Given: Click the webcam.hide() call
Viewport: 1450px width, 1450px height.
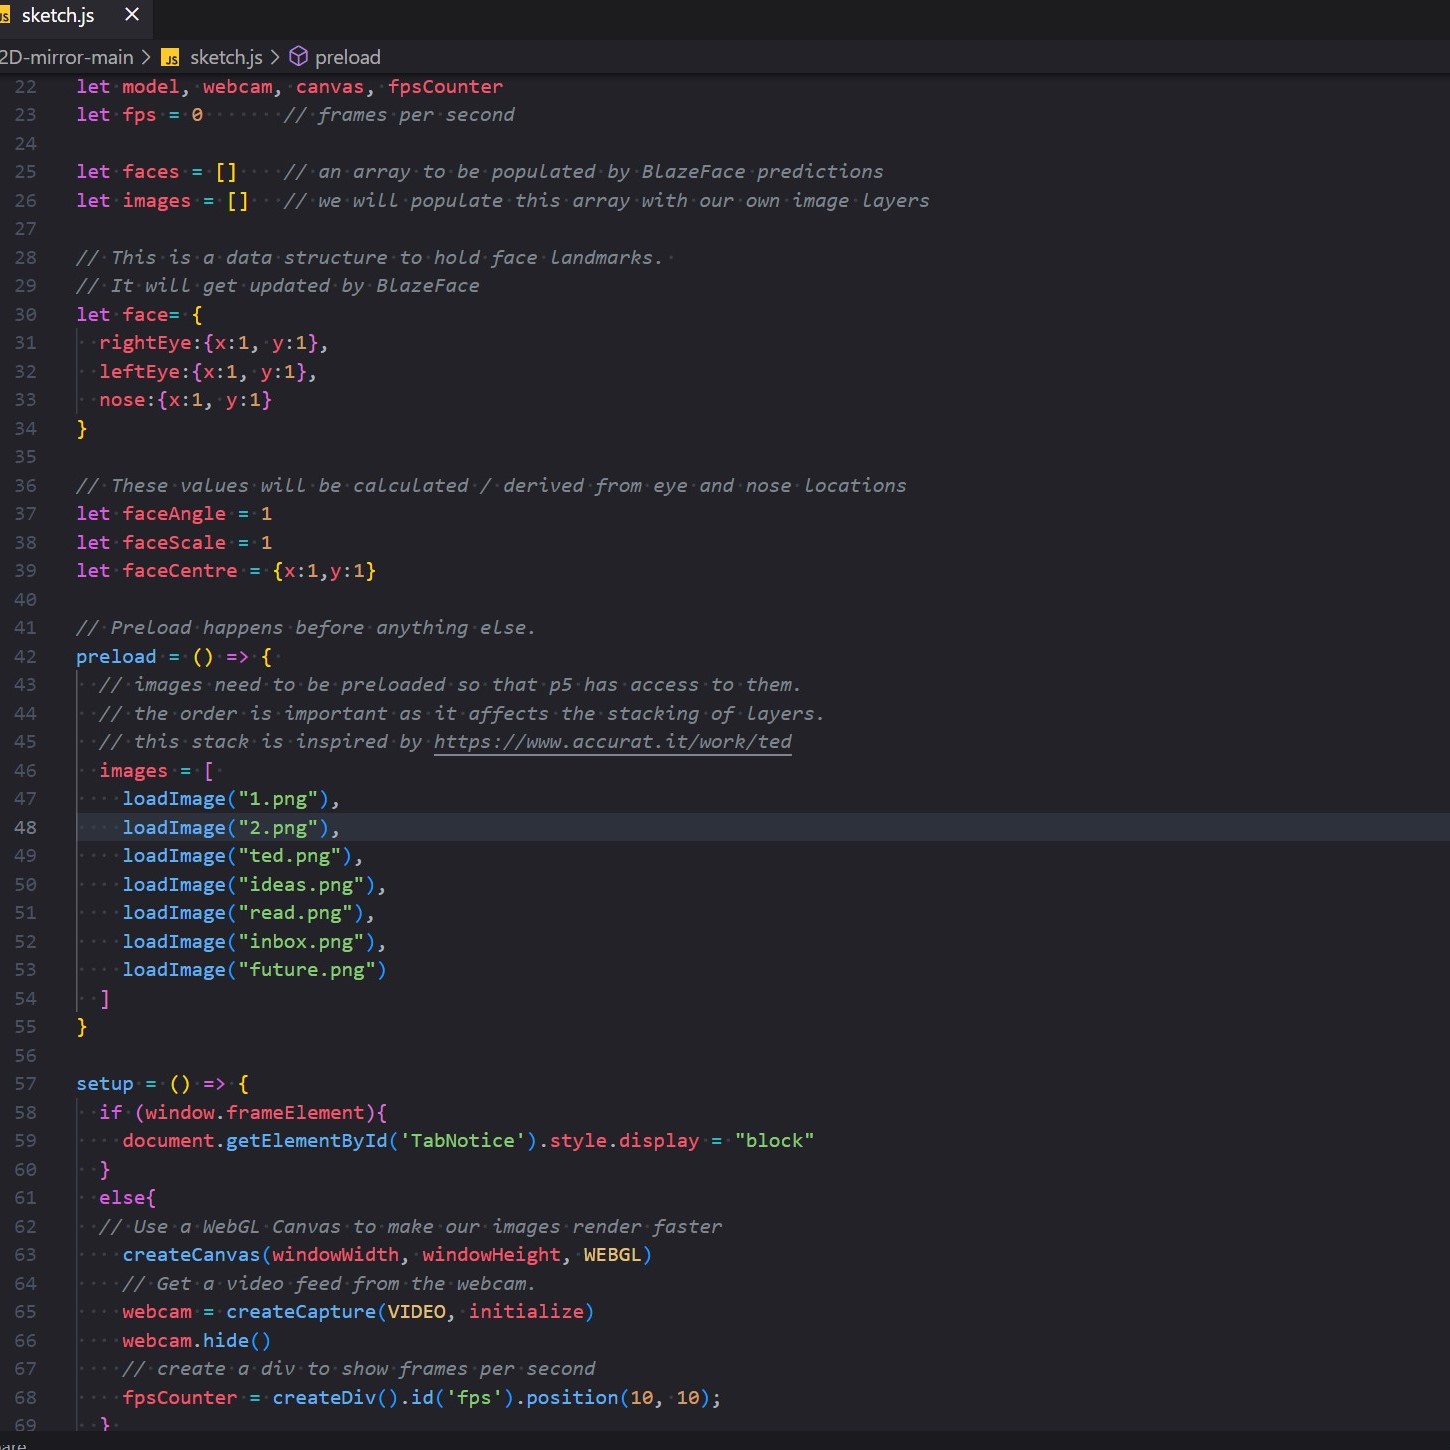Looking at the screenshot, I should pyautogui.click(x=196, y=1341).
